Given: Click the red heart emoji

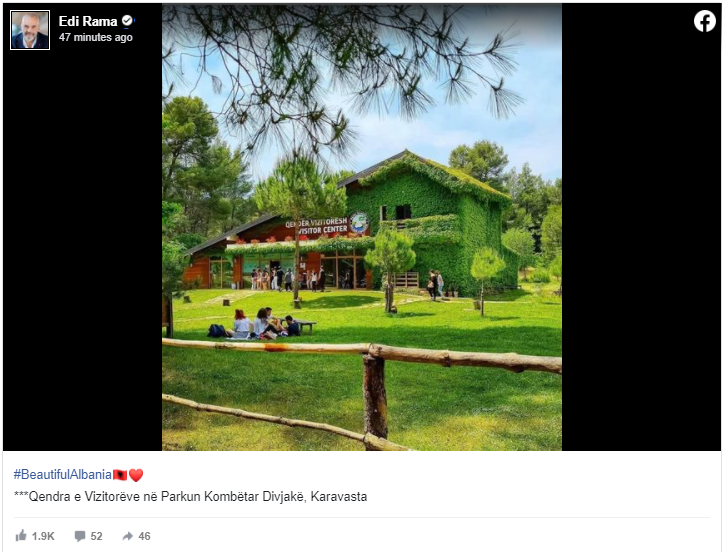Looking at the screenshot, I should 136,475.
